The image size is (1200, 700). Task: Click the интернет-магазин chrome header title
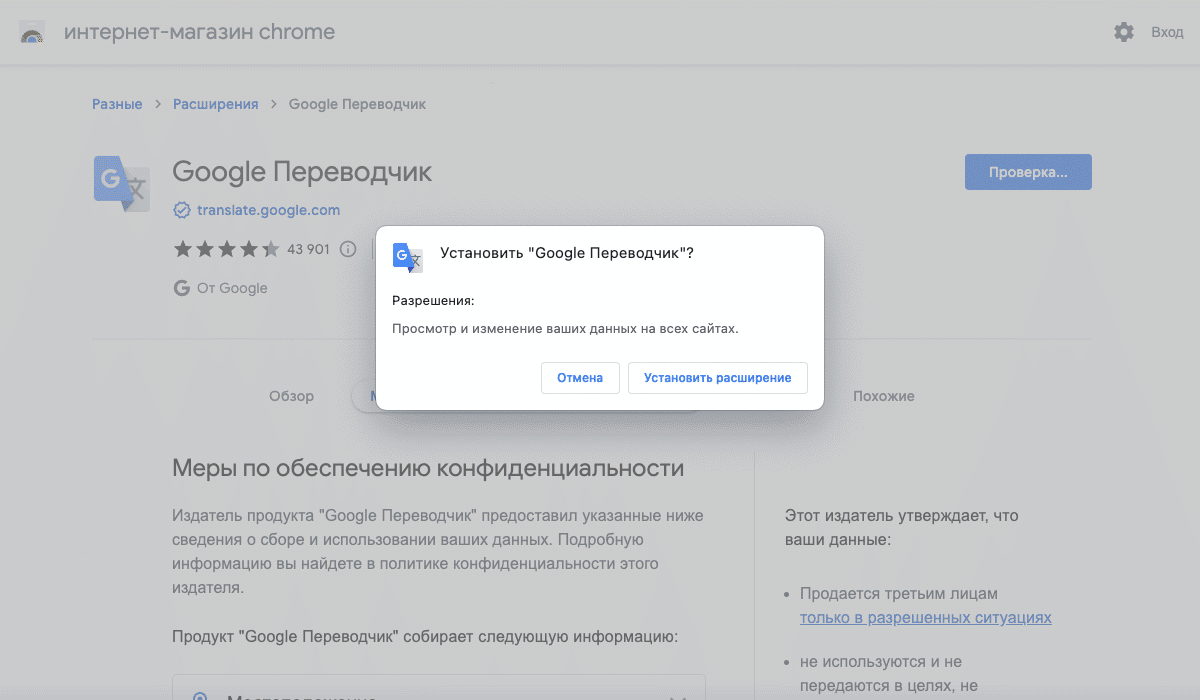click(x=199, y=32)
